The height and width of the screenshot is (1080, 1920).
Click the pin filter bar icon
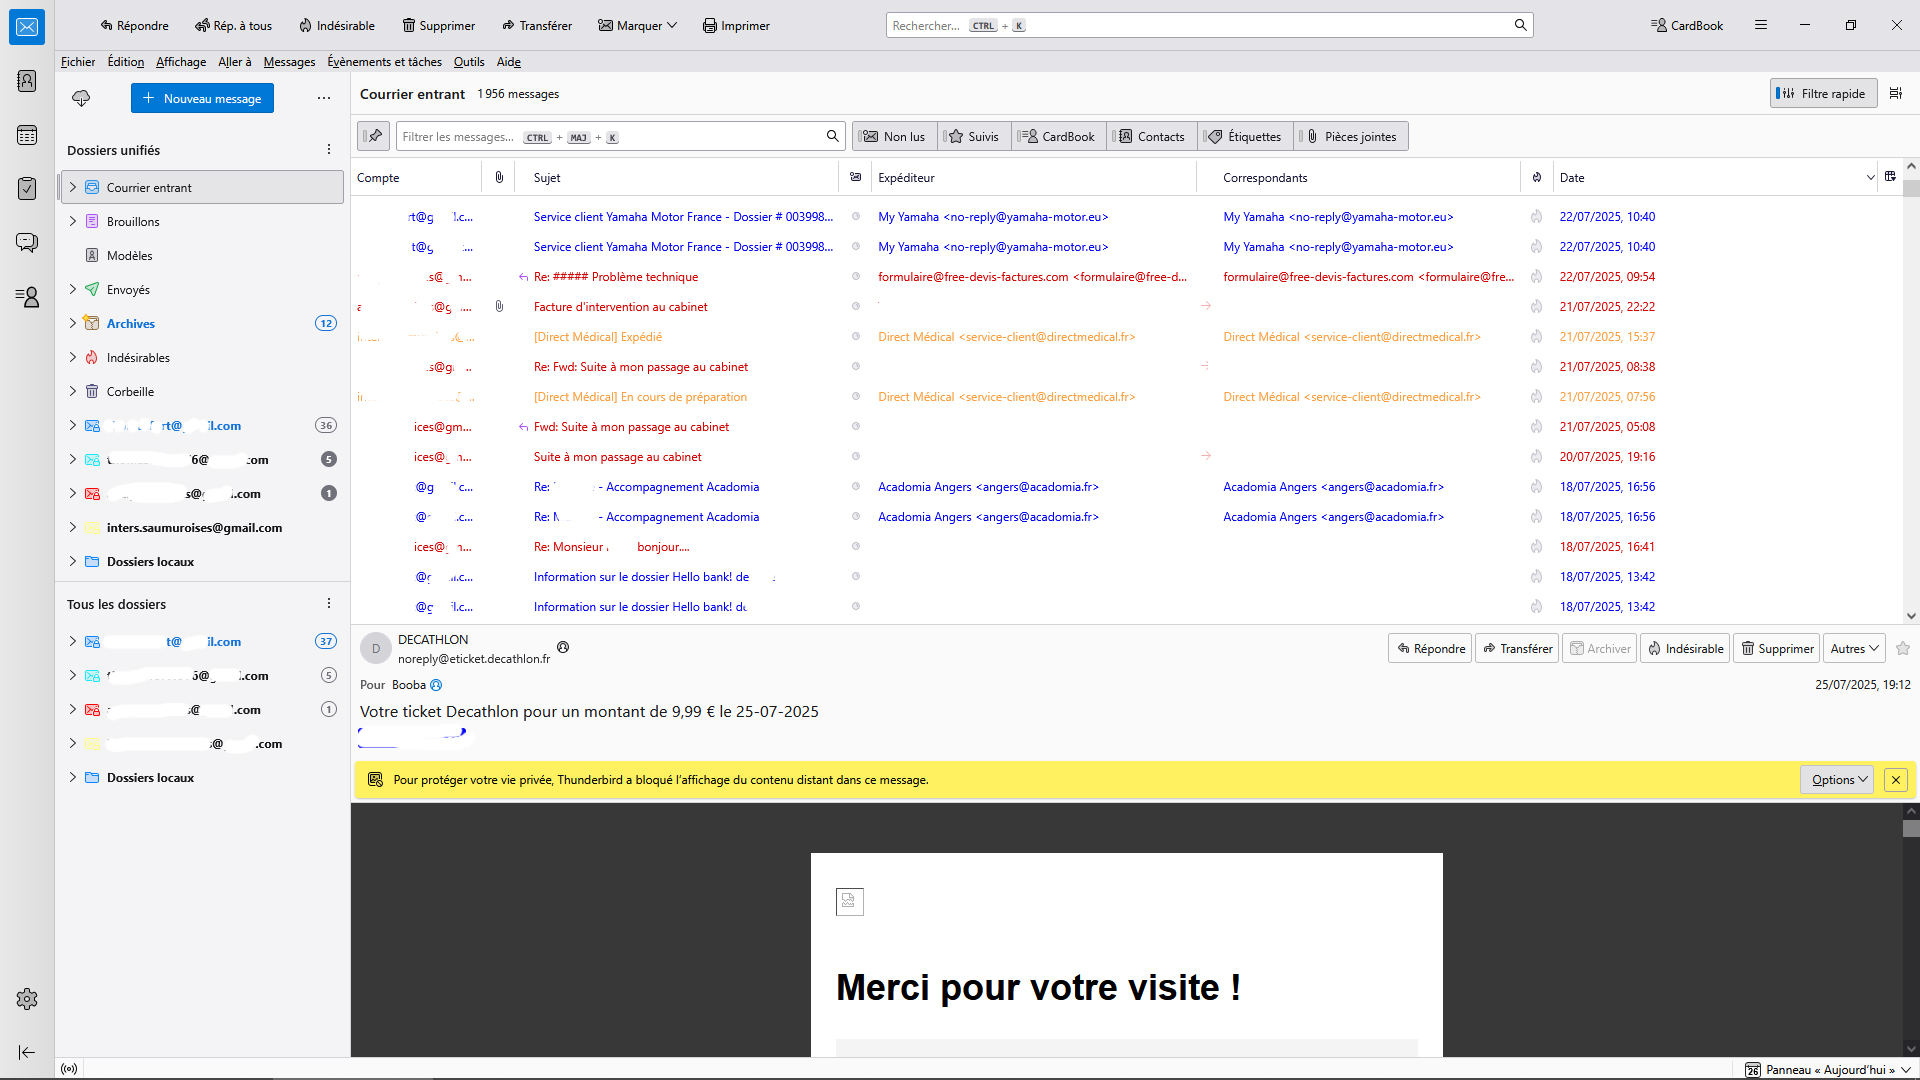click(374, 136)
